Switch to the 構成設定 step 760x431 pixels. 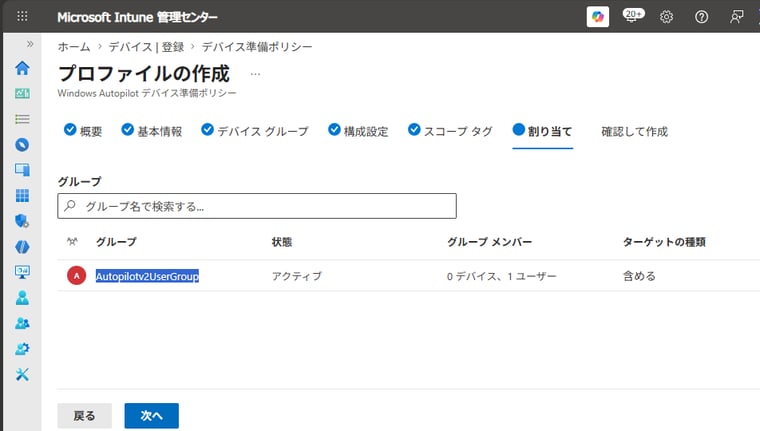pyautogui.click(x=358, y=131)
